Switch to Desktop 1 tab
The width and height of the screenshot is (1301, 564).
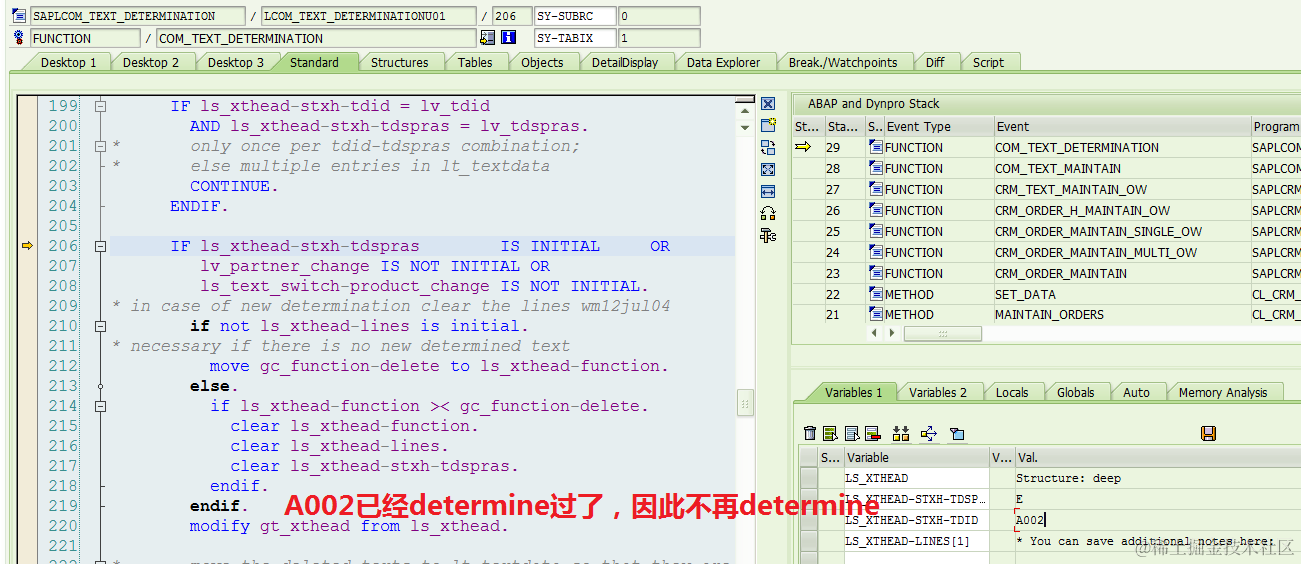pos(68,62)
